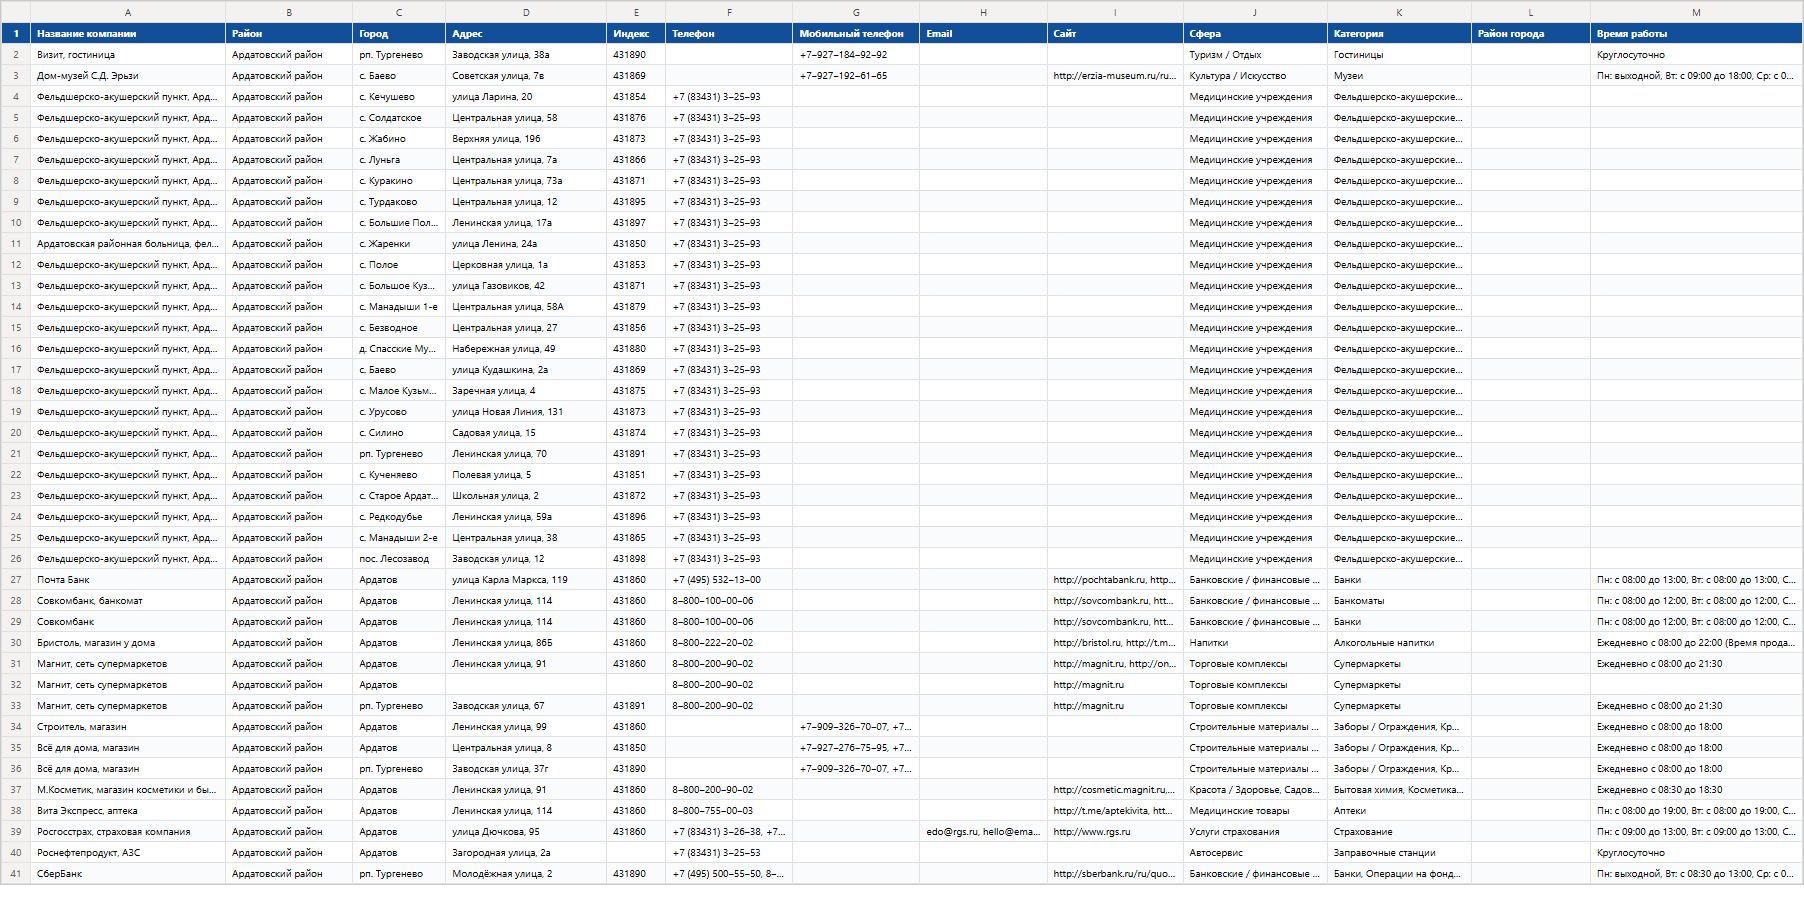
Task: Click the 'с. Куракино' city cell
Action: tap(399, 181)
